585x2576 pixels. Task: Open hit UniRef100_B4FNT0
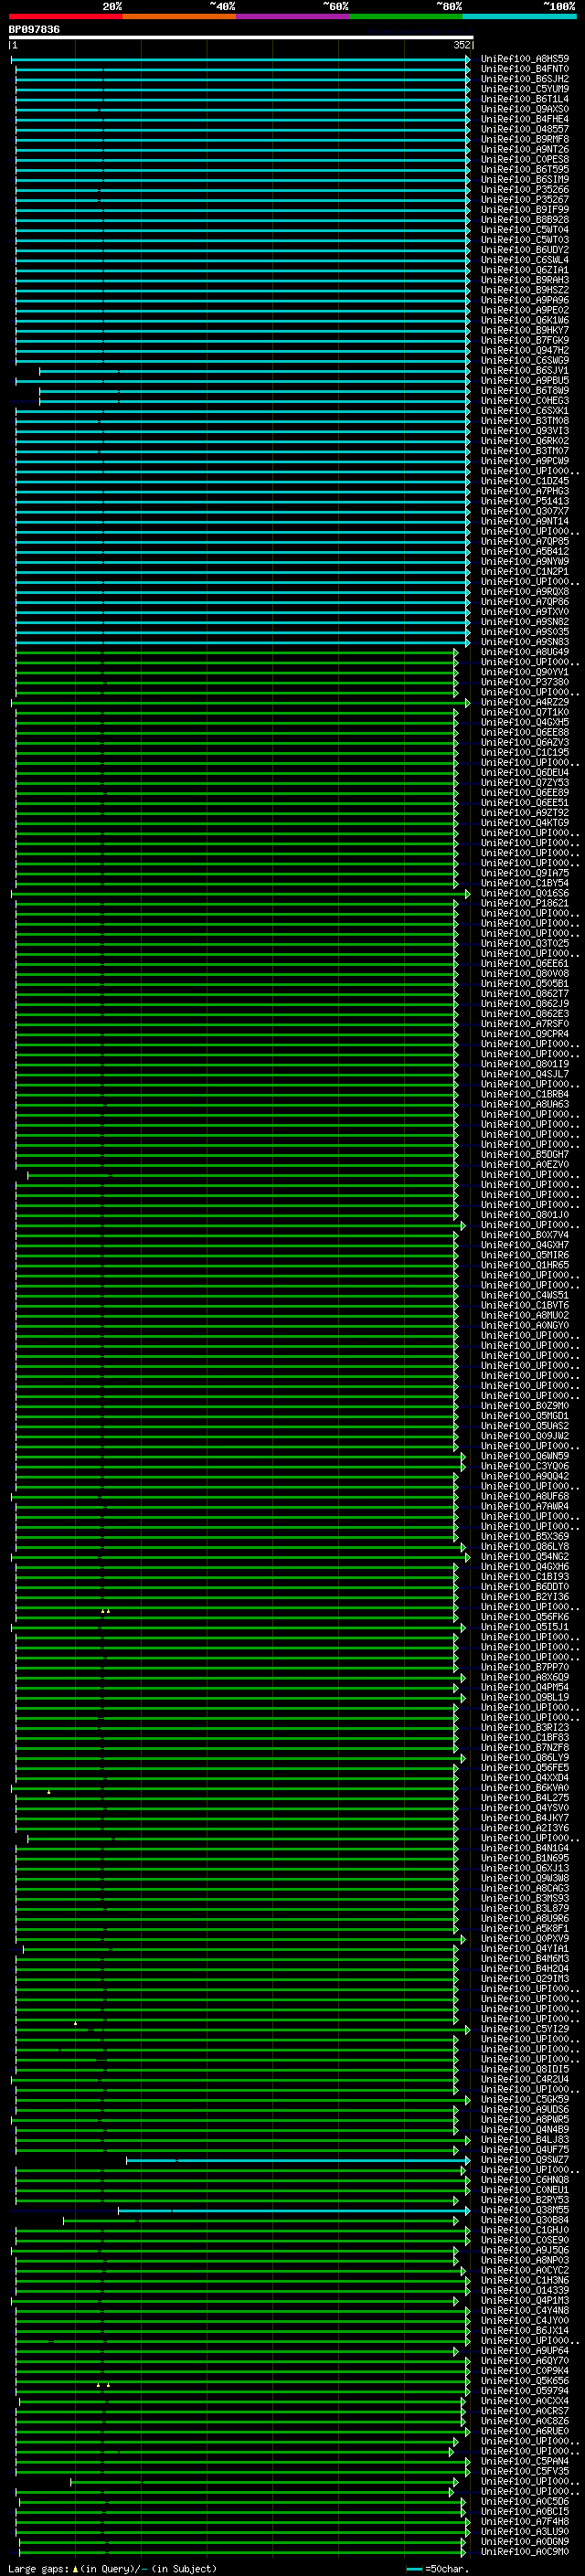point(525,69)
